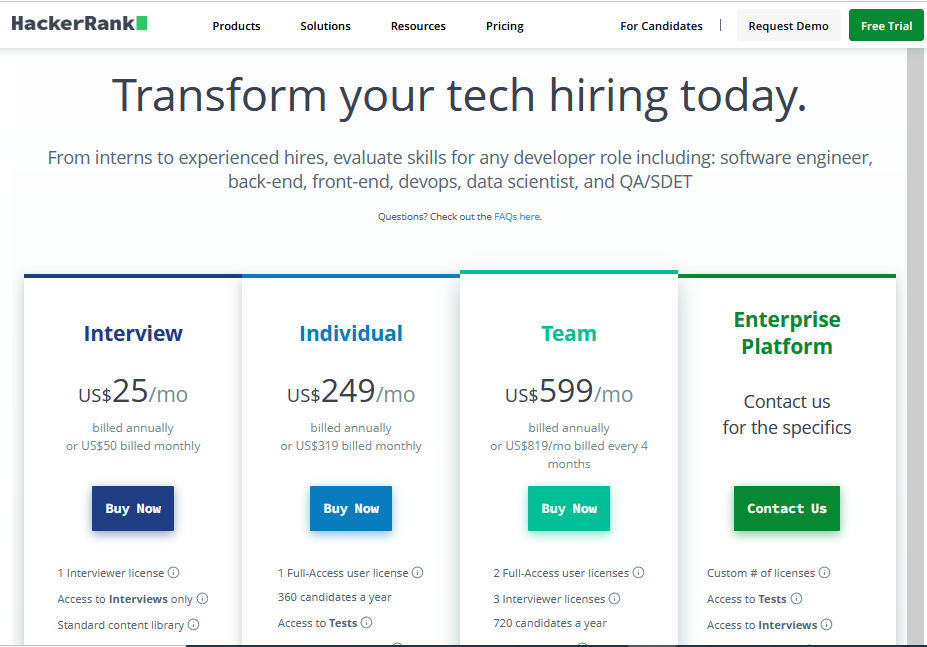
Task: Go to the Pricing page
Action: tap(505, 26)
